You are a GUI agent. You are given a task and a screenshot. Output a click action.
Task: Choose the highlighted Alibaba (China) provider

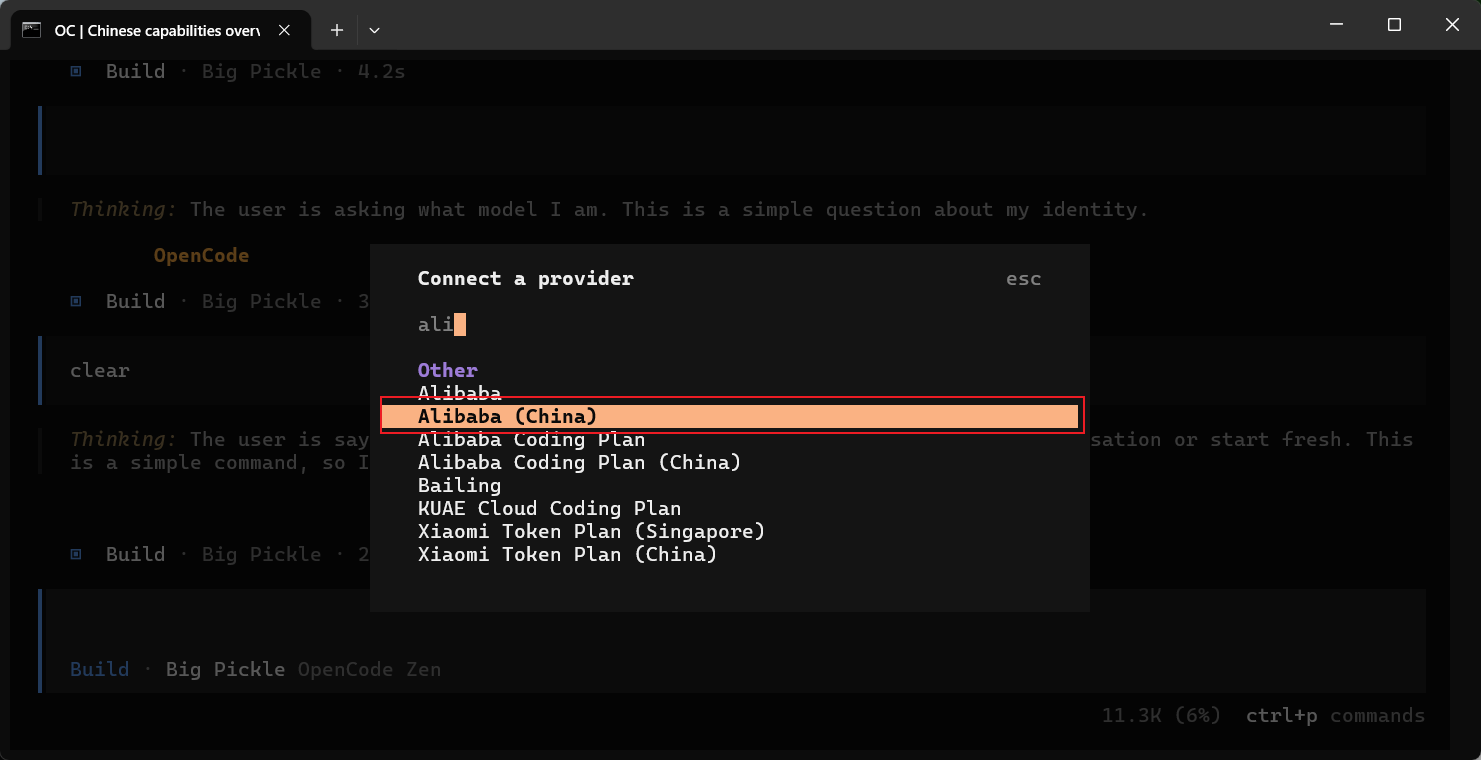(507, 416)
